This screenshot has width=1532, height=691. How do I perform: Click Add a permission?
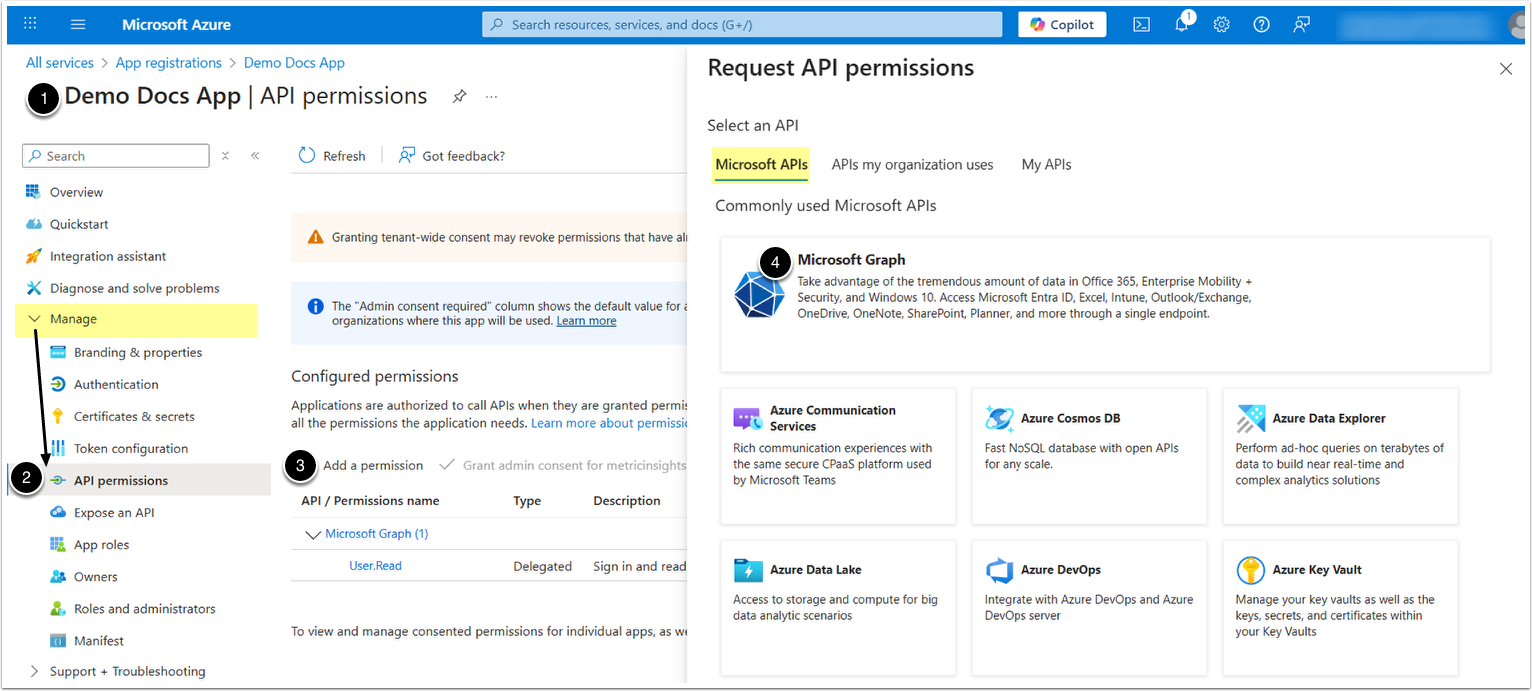click(372, 465)
